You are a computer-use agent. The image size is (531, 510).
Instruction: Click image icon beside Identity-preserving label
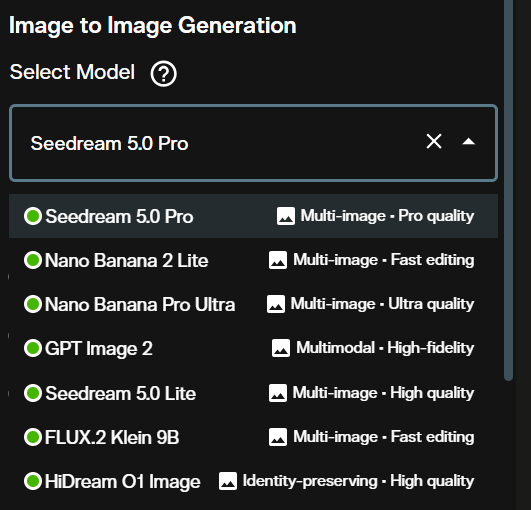[228, 481]
